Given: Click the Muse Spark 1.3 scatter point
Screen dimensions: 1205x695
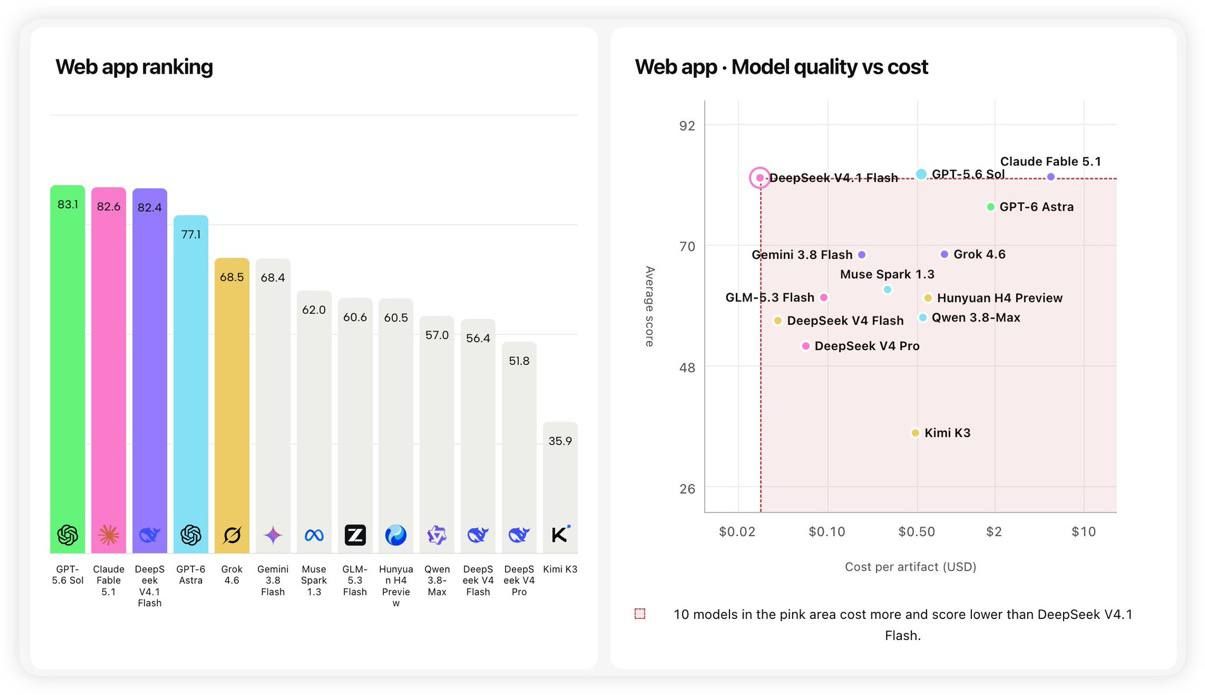Looking at the screenshot, I should pos(887,290).
